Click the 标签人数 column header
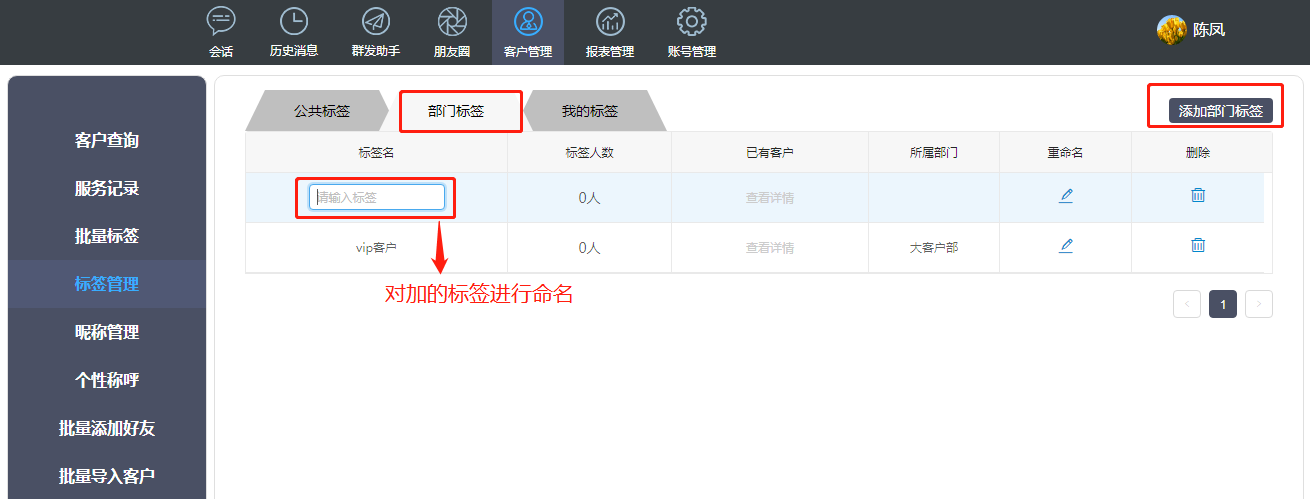The image size is (1310, 499). (x=590, y=153)
